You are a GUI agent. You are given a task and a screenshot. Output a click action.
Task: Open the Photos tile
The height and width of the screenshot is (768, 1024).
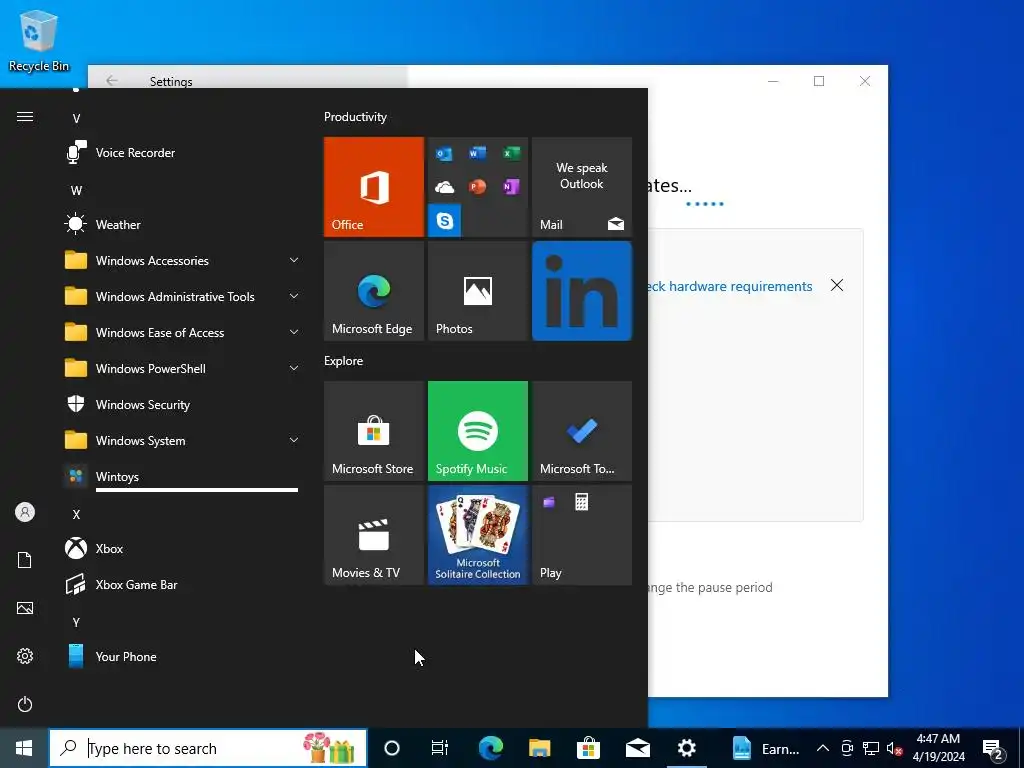477,291
